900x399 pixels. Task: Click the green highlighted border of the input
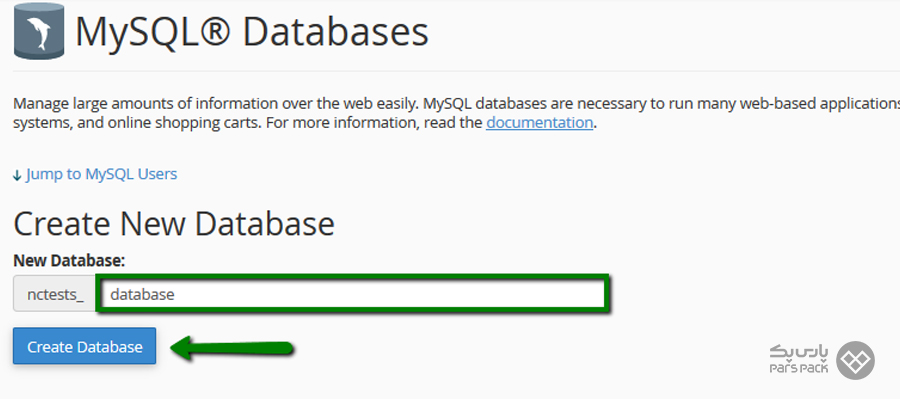click(353, 277)
